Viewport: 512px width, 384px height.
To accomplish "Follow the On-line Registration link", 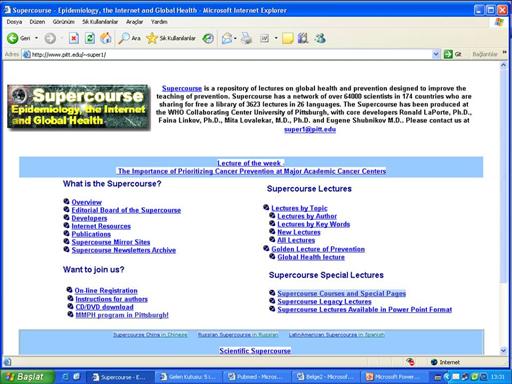I will pyautogui.click(x=106, y=291).
